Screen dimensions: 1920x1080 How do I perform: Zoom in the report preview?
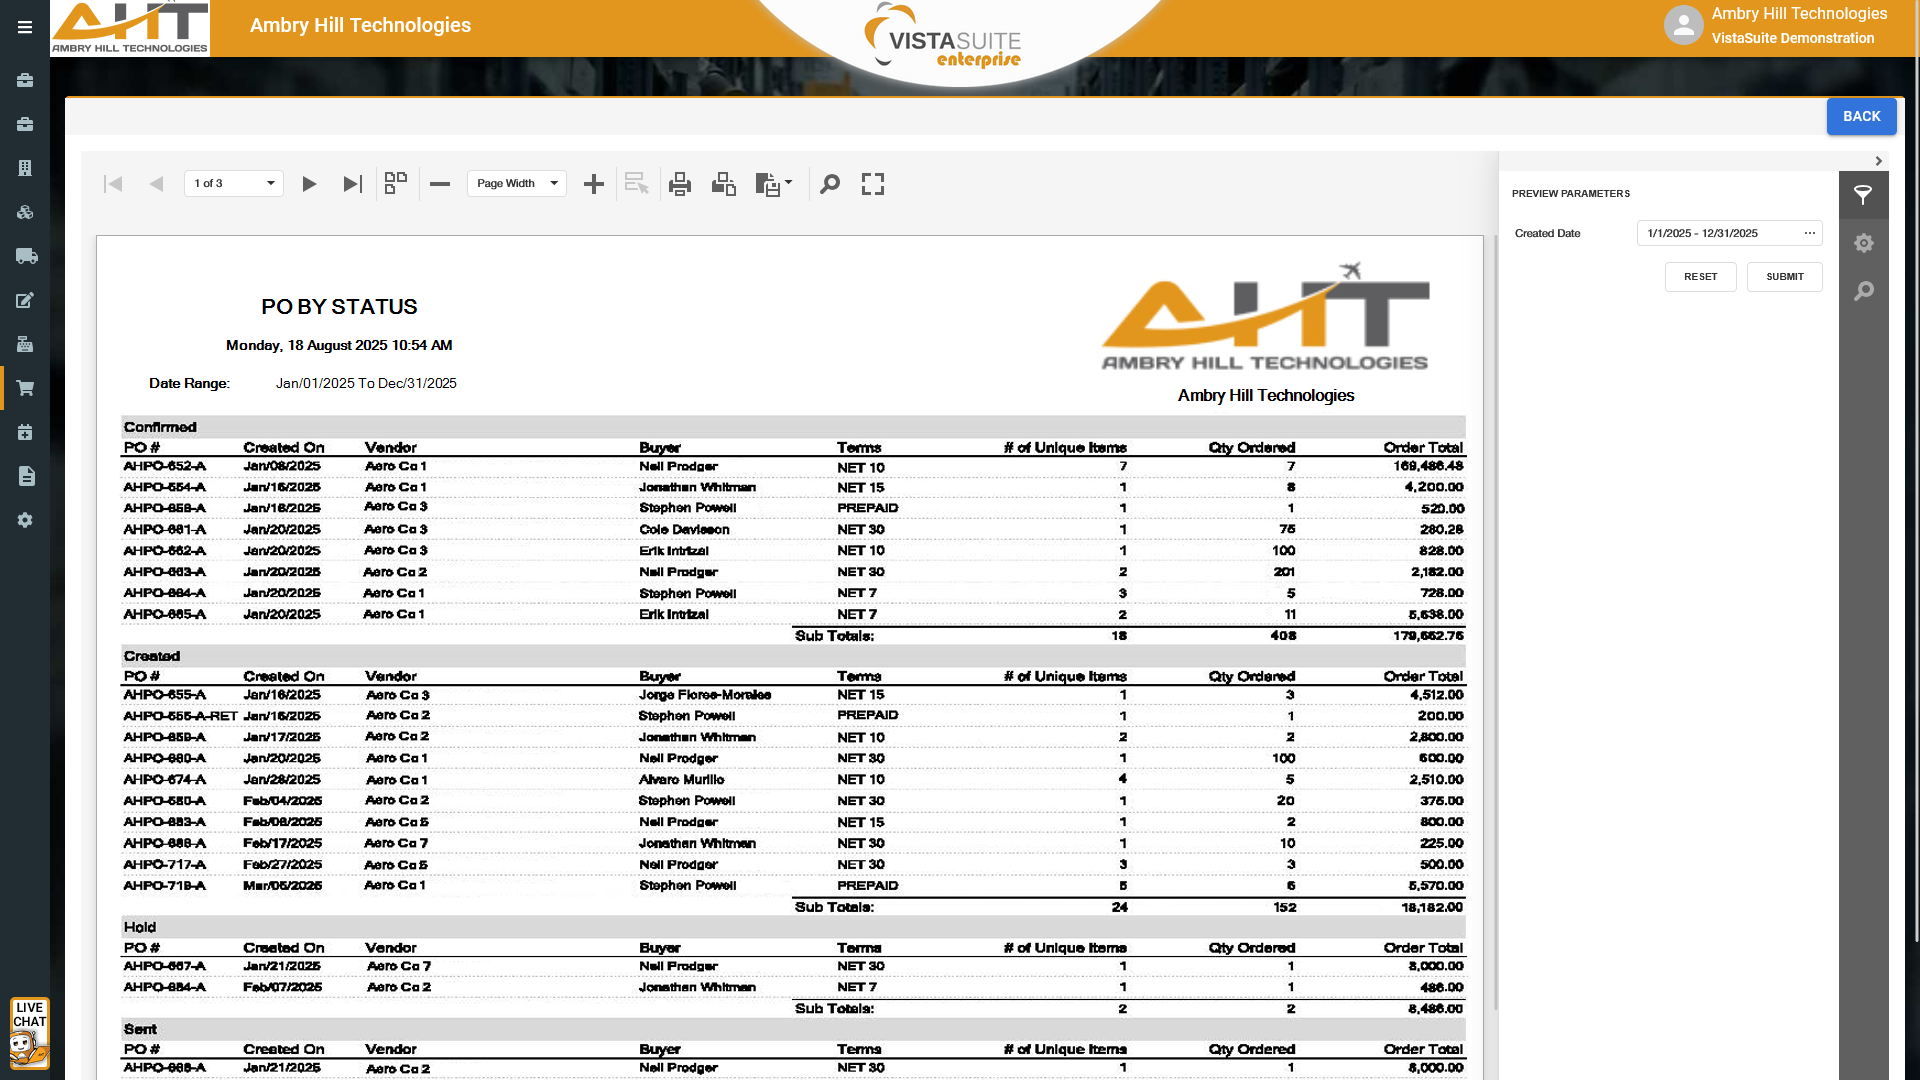(594, 184)
